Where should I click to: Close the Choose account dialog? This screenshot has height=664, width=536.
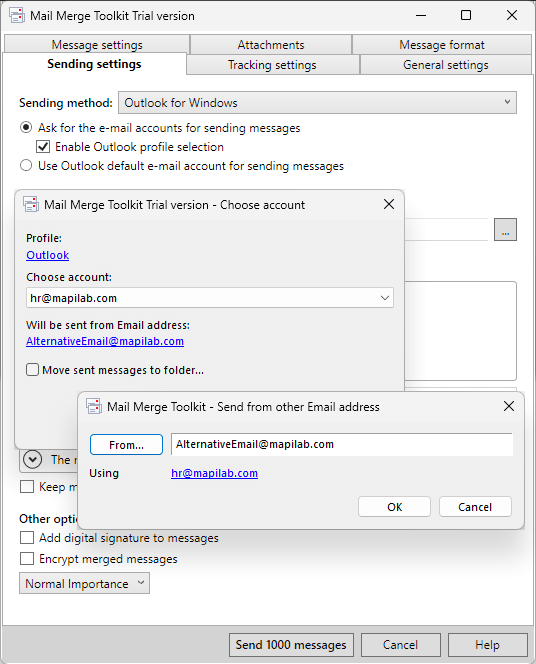pos(389,204)
